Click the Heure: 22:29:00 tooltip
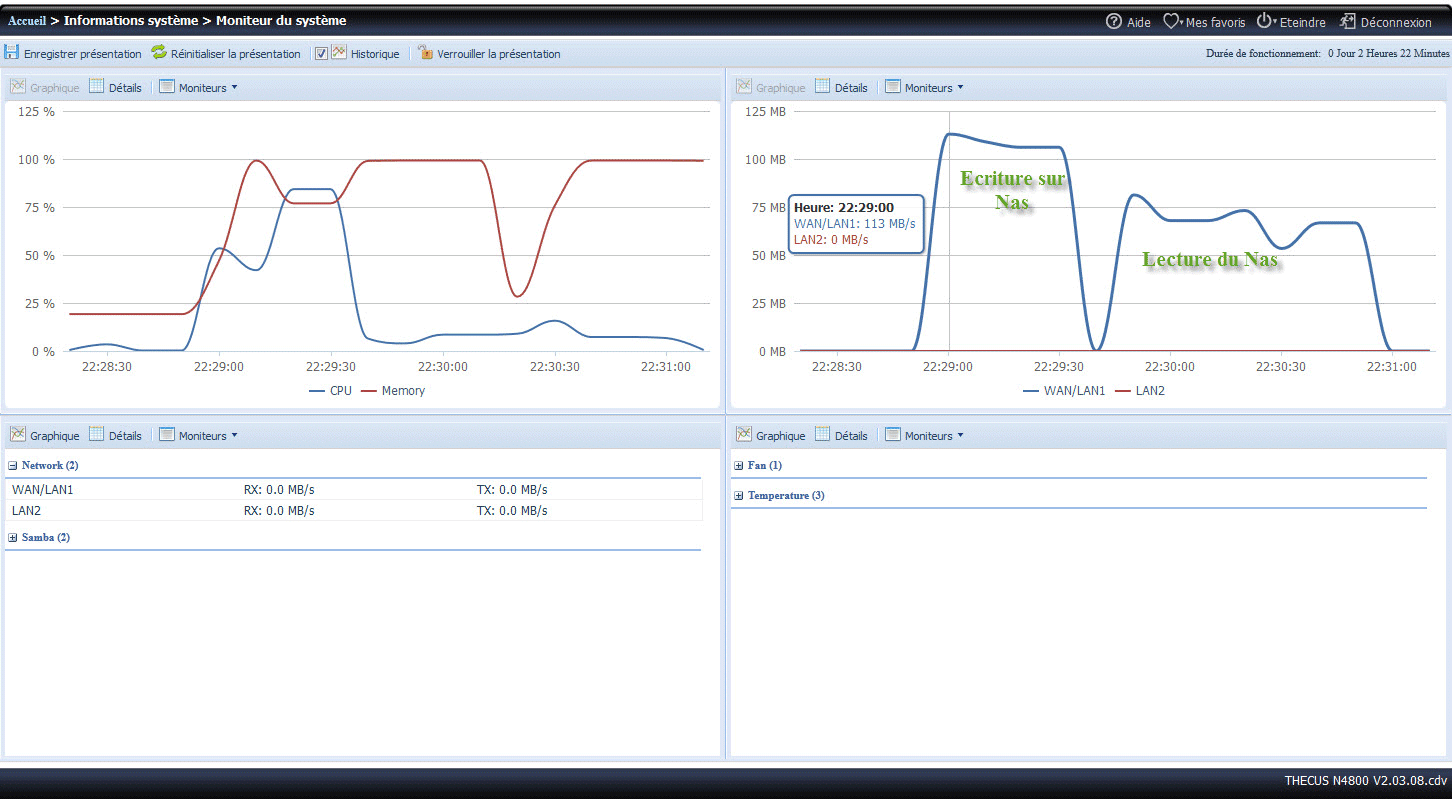Image resolution: width=1452 pixels, height=799 pixels. click(856, 223)
